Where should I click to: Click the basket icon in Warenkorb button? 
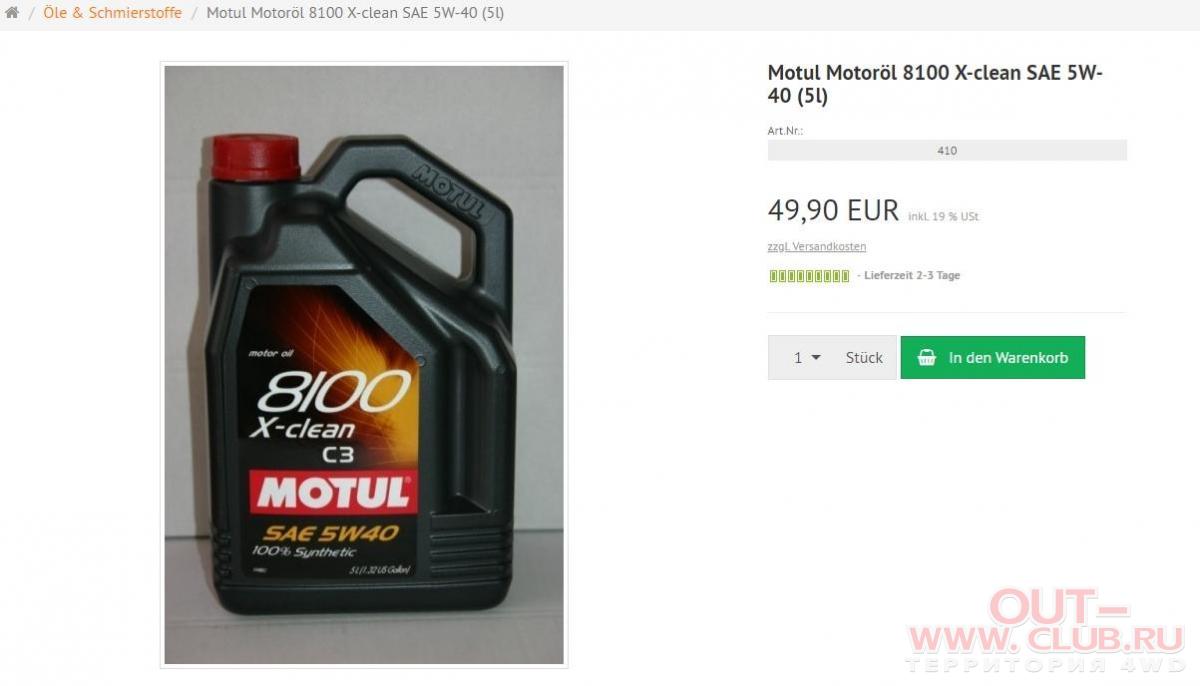(927, 357)
